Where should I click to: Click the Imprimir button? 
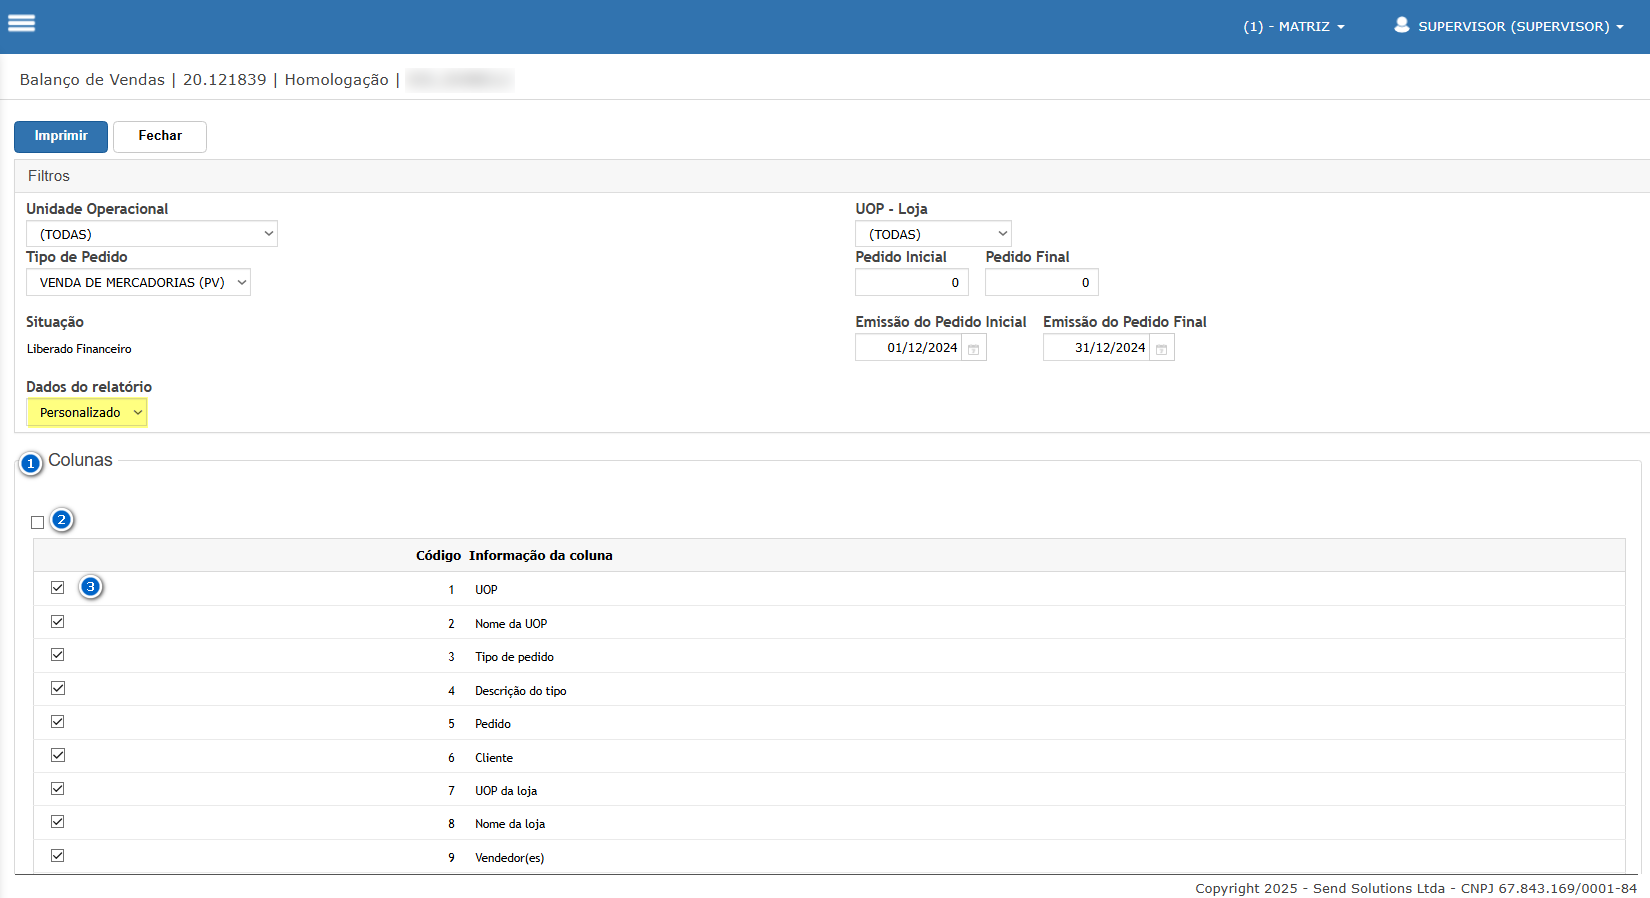[x=61, y=136]
